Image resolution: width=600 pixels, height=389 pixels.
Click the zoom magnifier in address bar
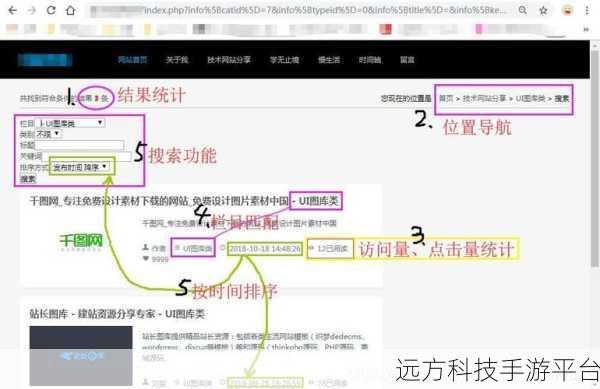coord(522,10)
